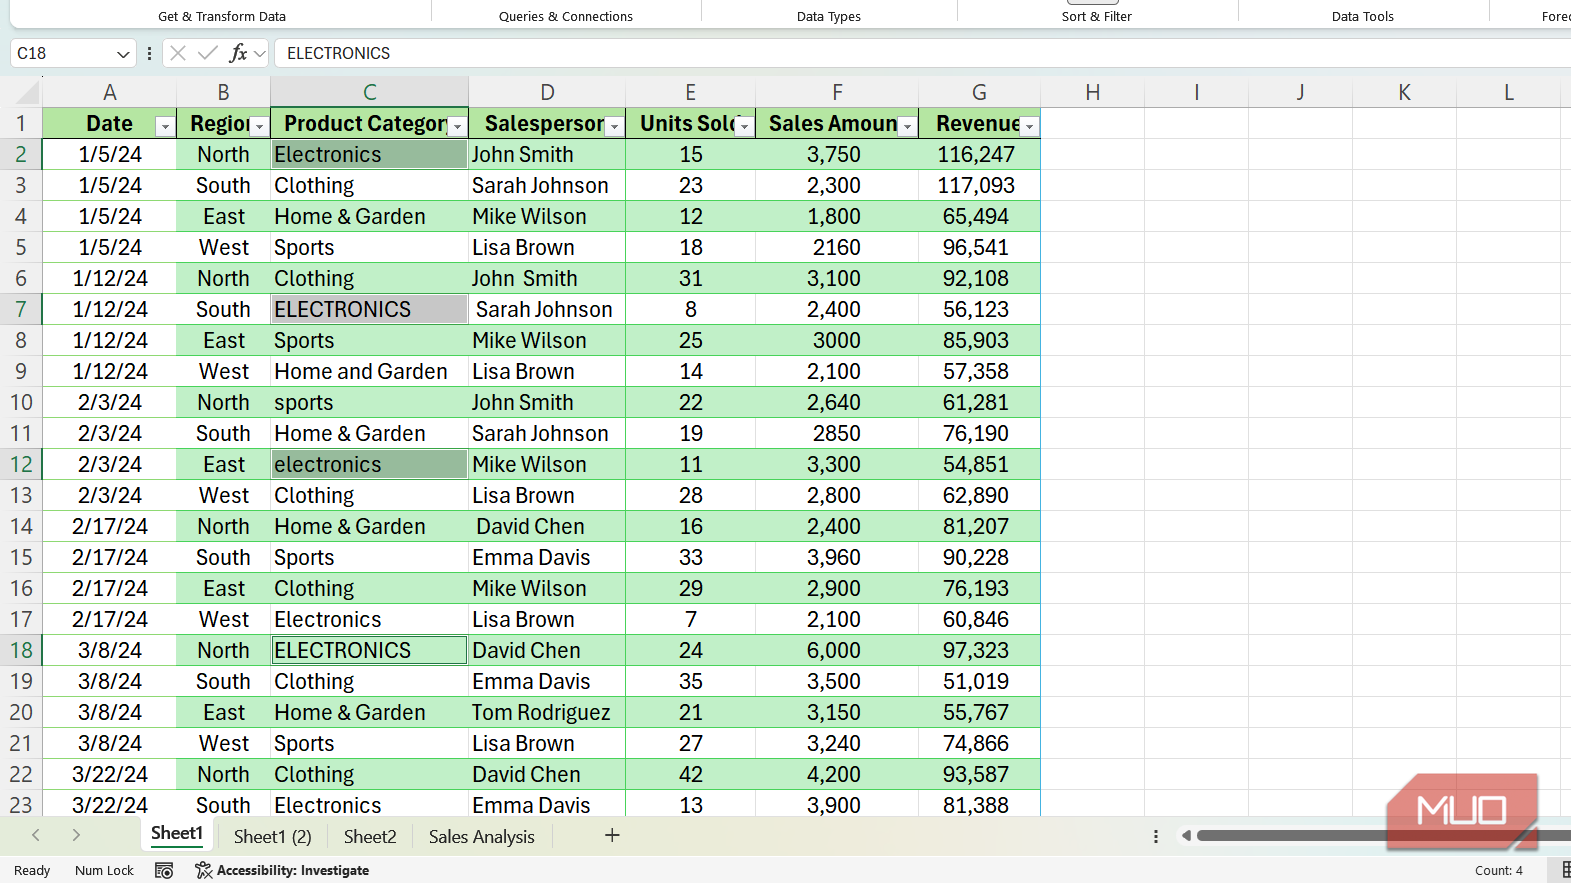Open the Units Sold filter dropdown
Screen dimensions: 1571x884
point(744,126)
